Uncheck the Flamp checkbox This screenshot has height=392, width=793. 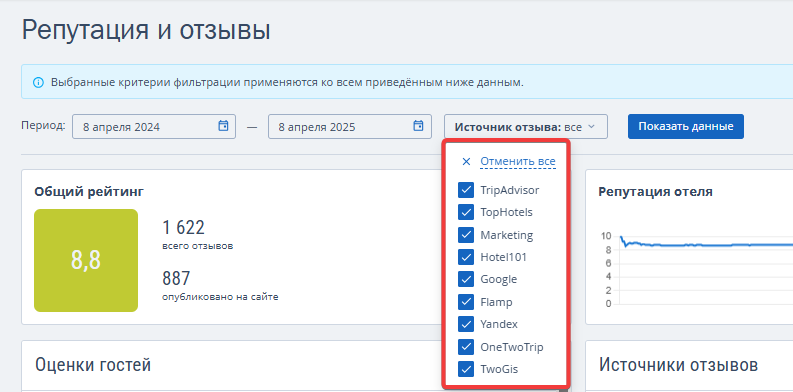coord(466,302)
